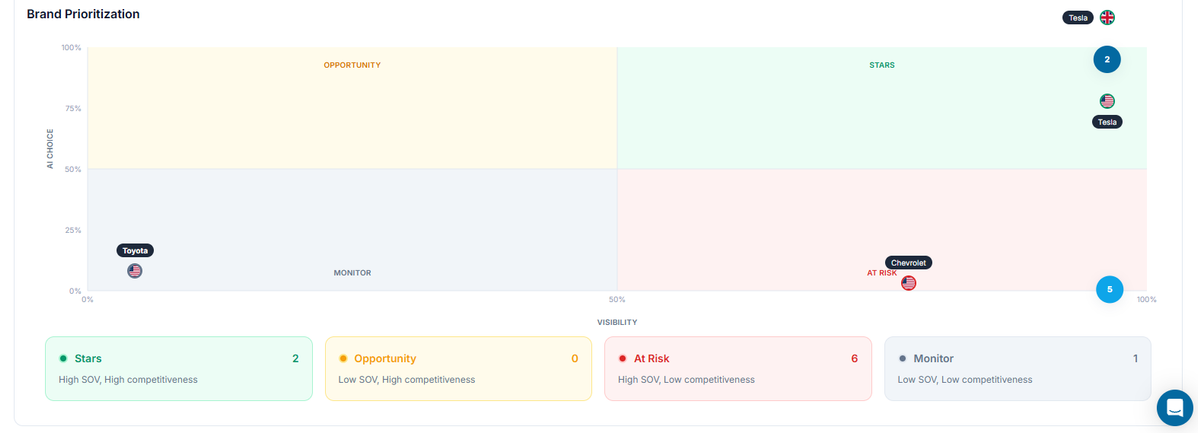The width and height of the screenshot is (1198, 433).
Task: Click the Tesla label beside UK flag
Action: 1078,18
